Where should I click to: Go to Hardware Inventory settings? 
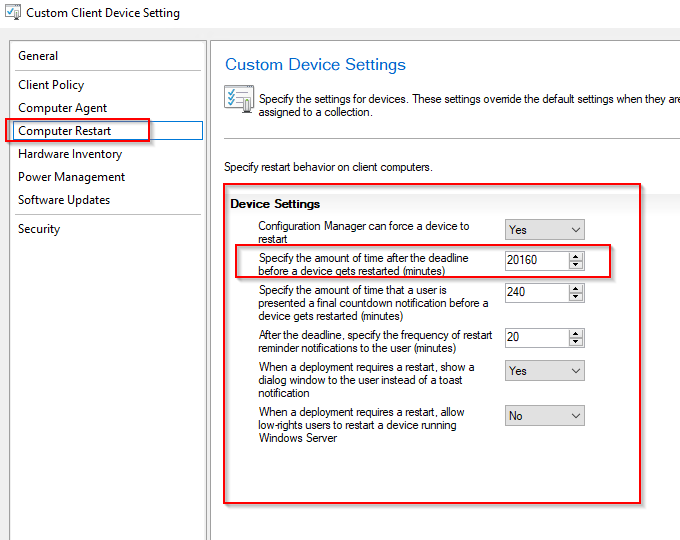tap(70, 154)
